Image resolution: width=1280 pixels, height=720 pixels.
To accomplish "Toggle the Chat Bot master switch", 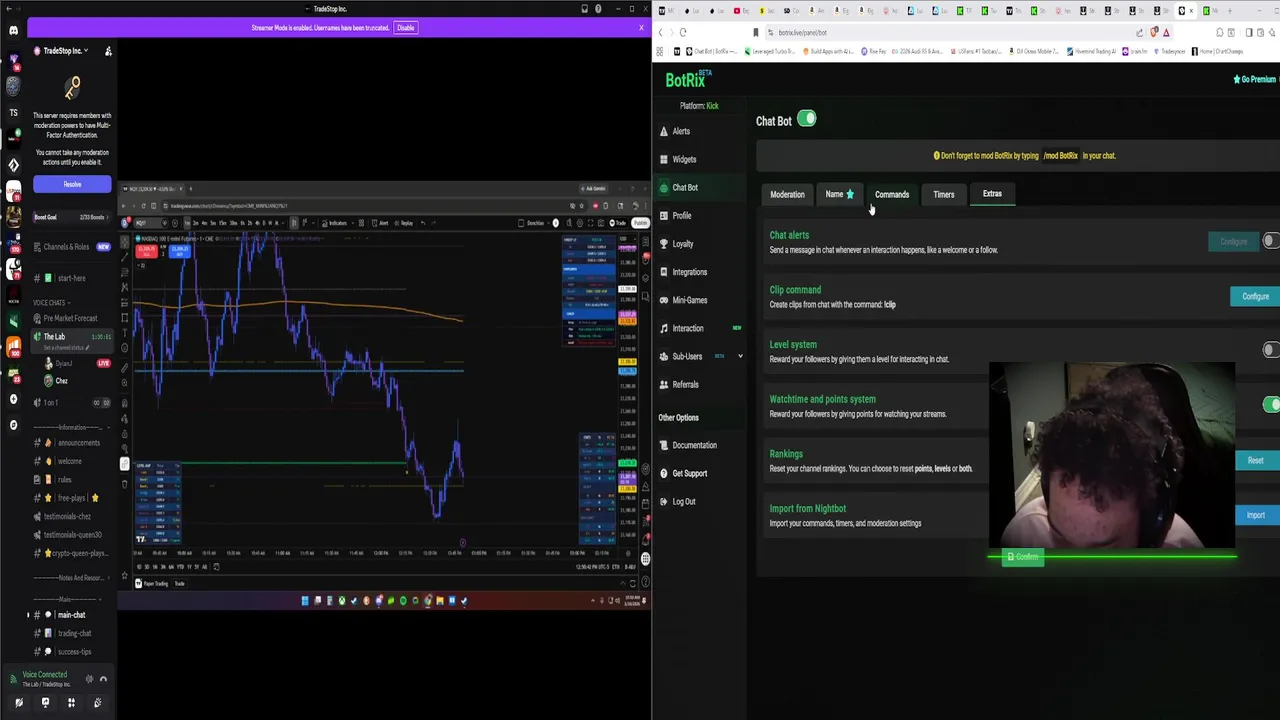I will [x=807, y=120].
